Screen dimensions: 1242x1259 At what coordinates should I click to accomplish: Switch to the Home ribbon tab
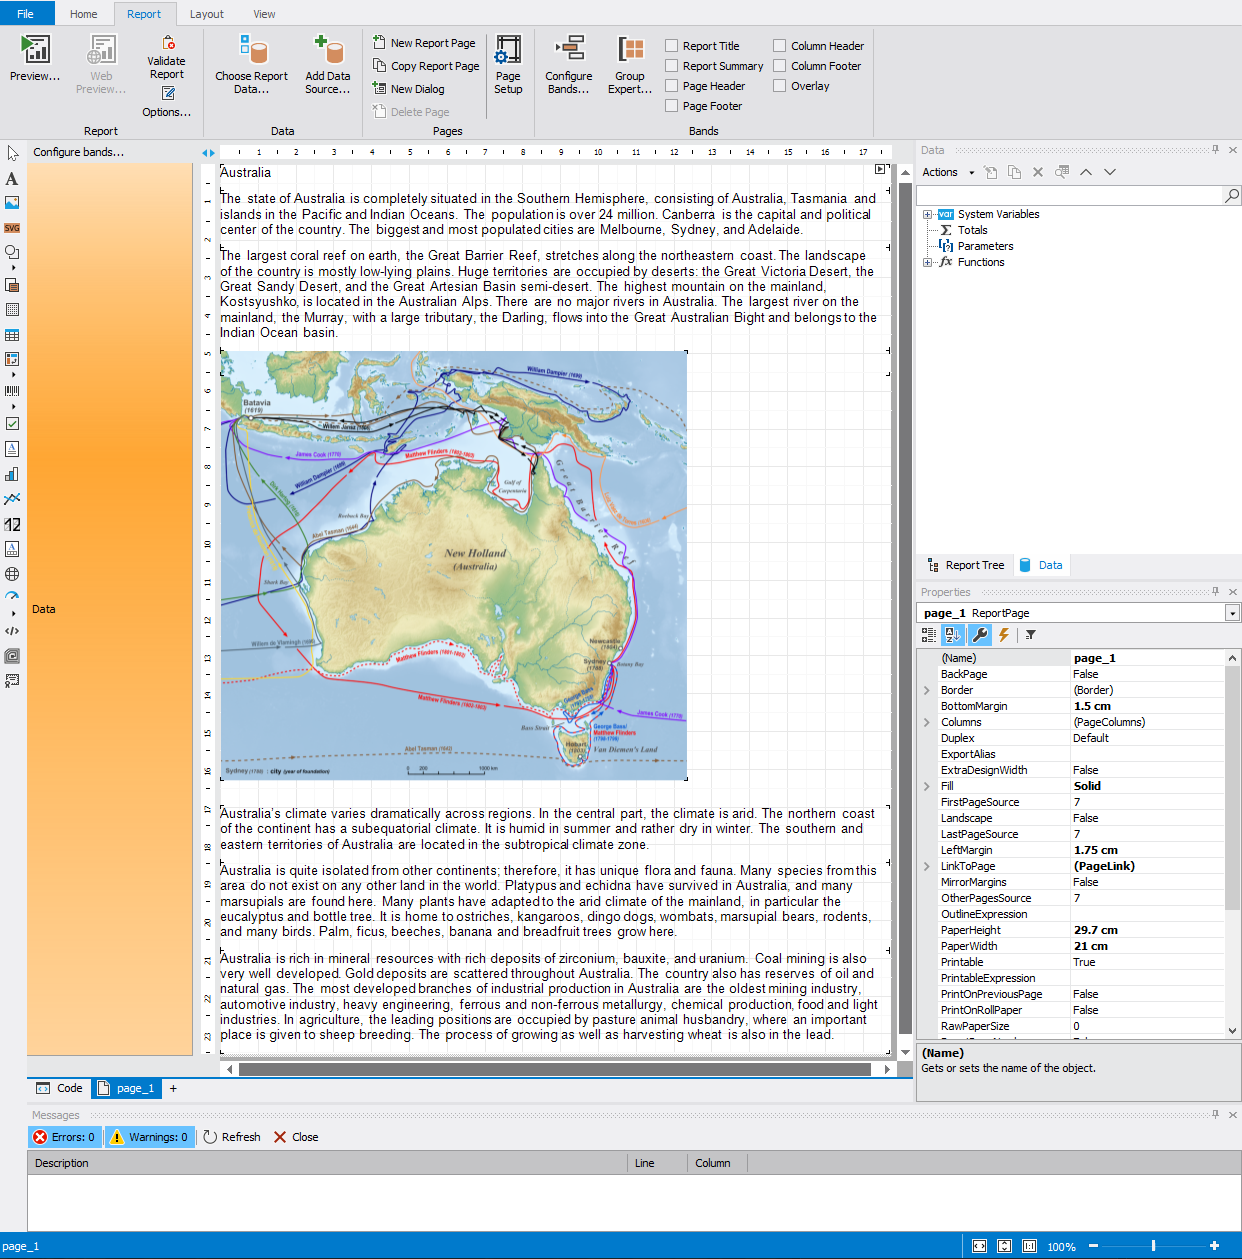pos(84,14)
